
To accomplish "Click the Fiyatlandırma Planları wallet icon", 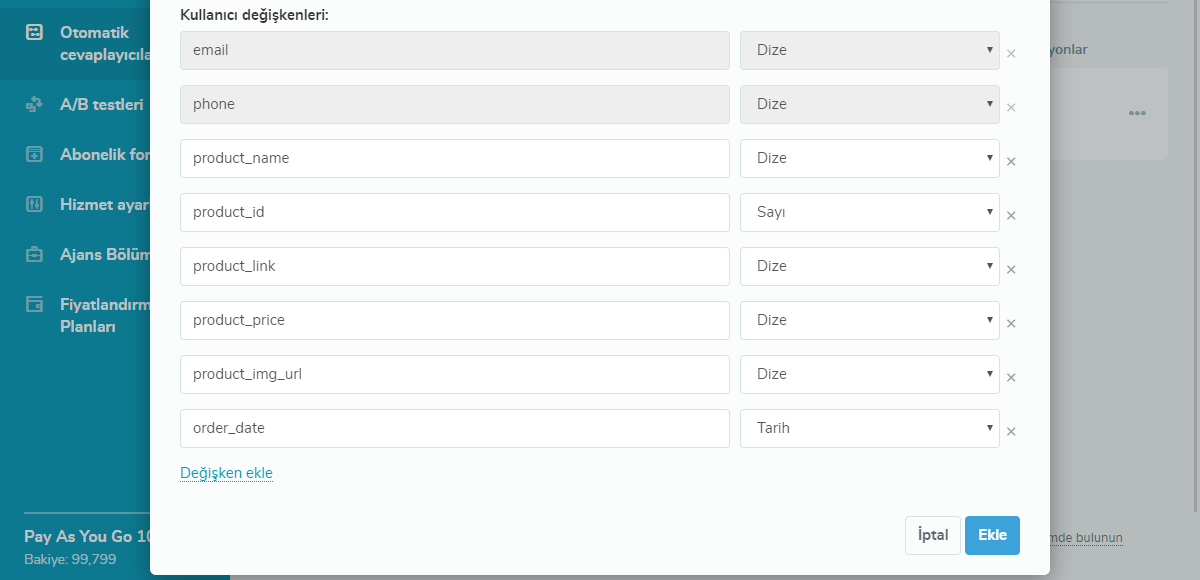I will click(x=34, y=304).
